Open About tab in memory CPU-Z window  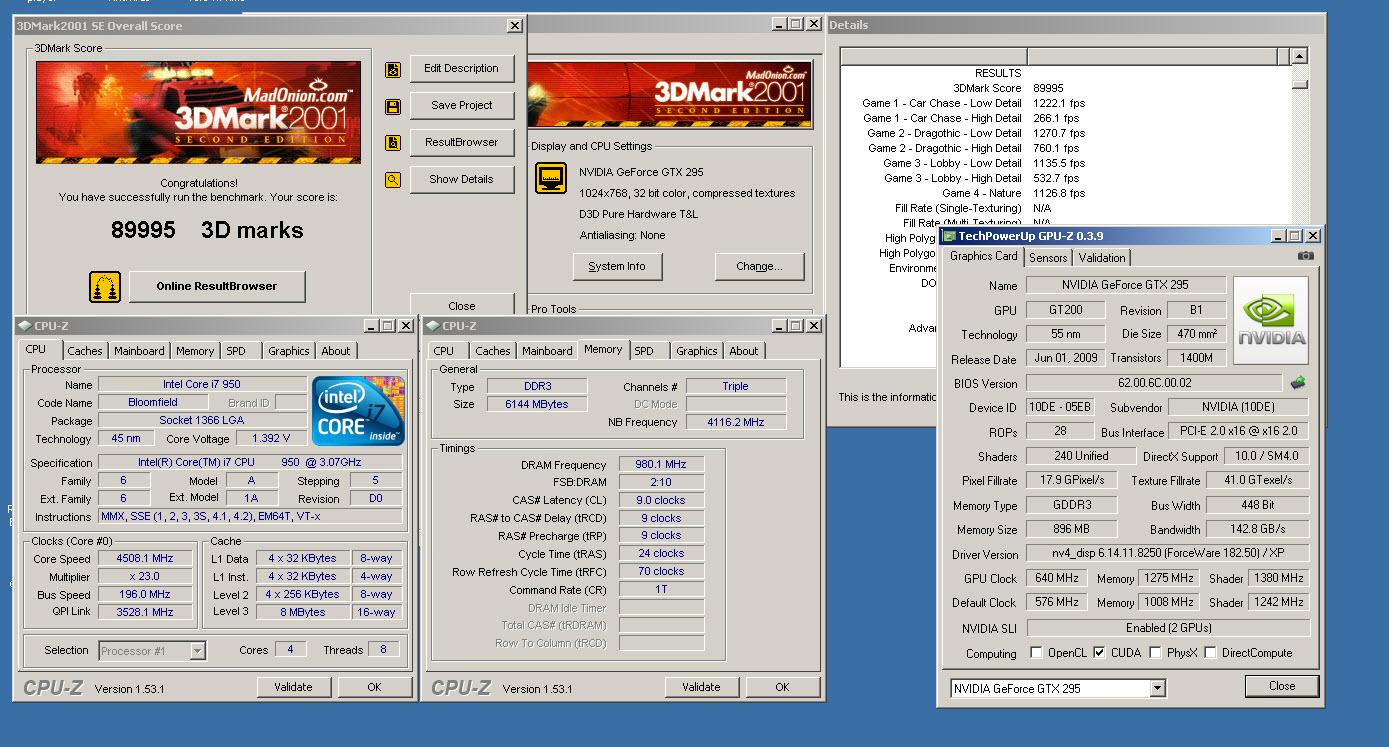(x=743, y=351)
